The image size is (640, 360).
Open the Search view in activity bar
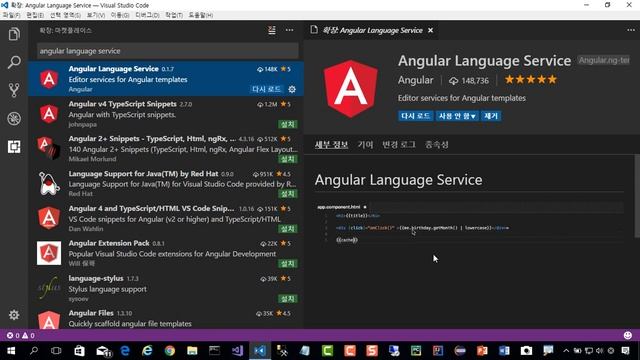pyautogui.click(x=14, y=62)
